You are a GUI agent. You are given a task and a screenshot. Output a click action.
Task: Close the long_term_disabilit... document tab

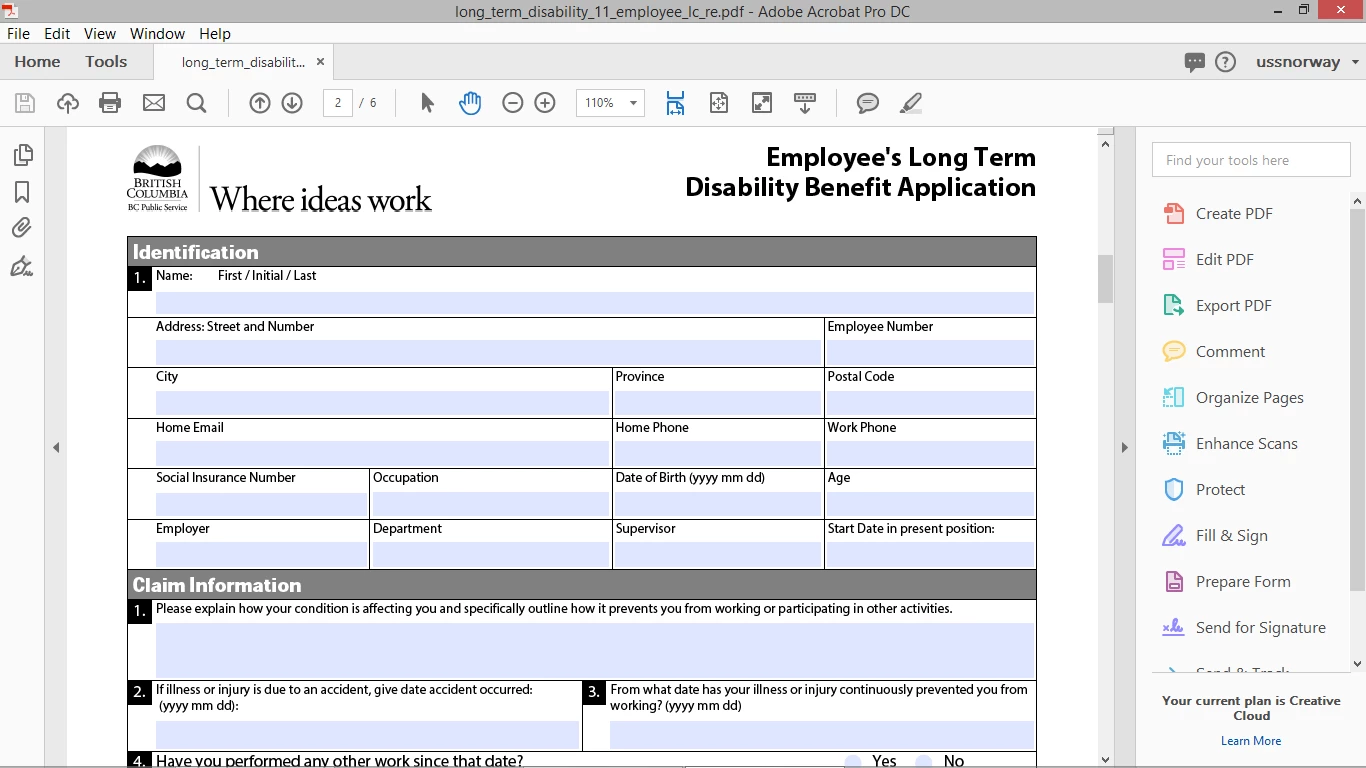click(320, 62)
